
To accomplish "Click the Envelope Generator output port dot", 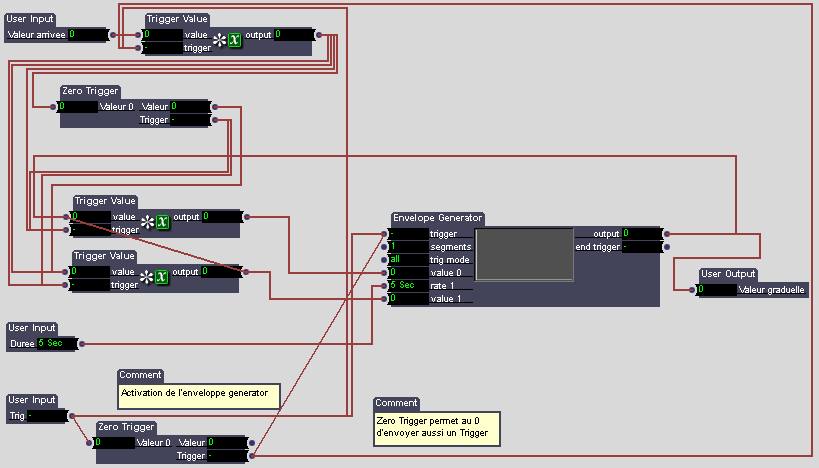I will (x=667, y=233).
